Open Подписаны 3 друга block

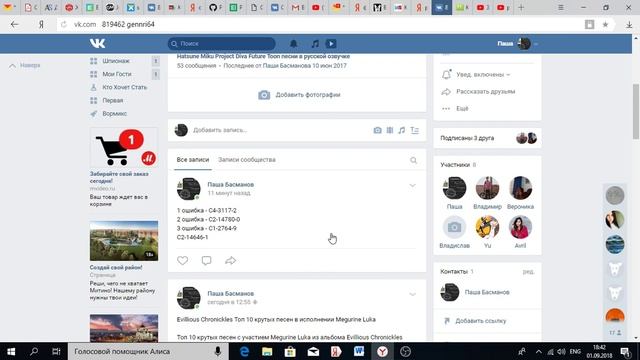[487, 138]
